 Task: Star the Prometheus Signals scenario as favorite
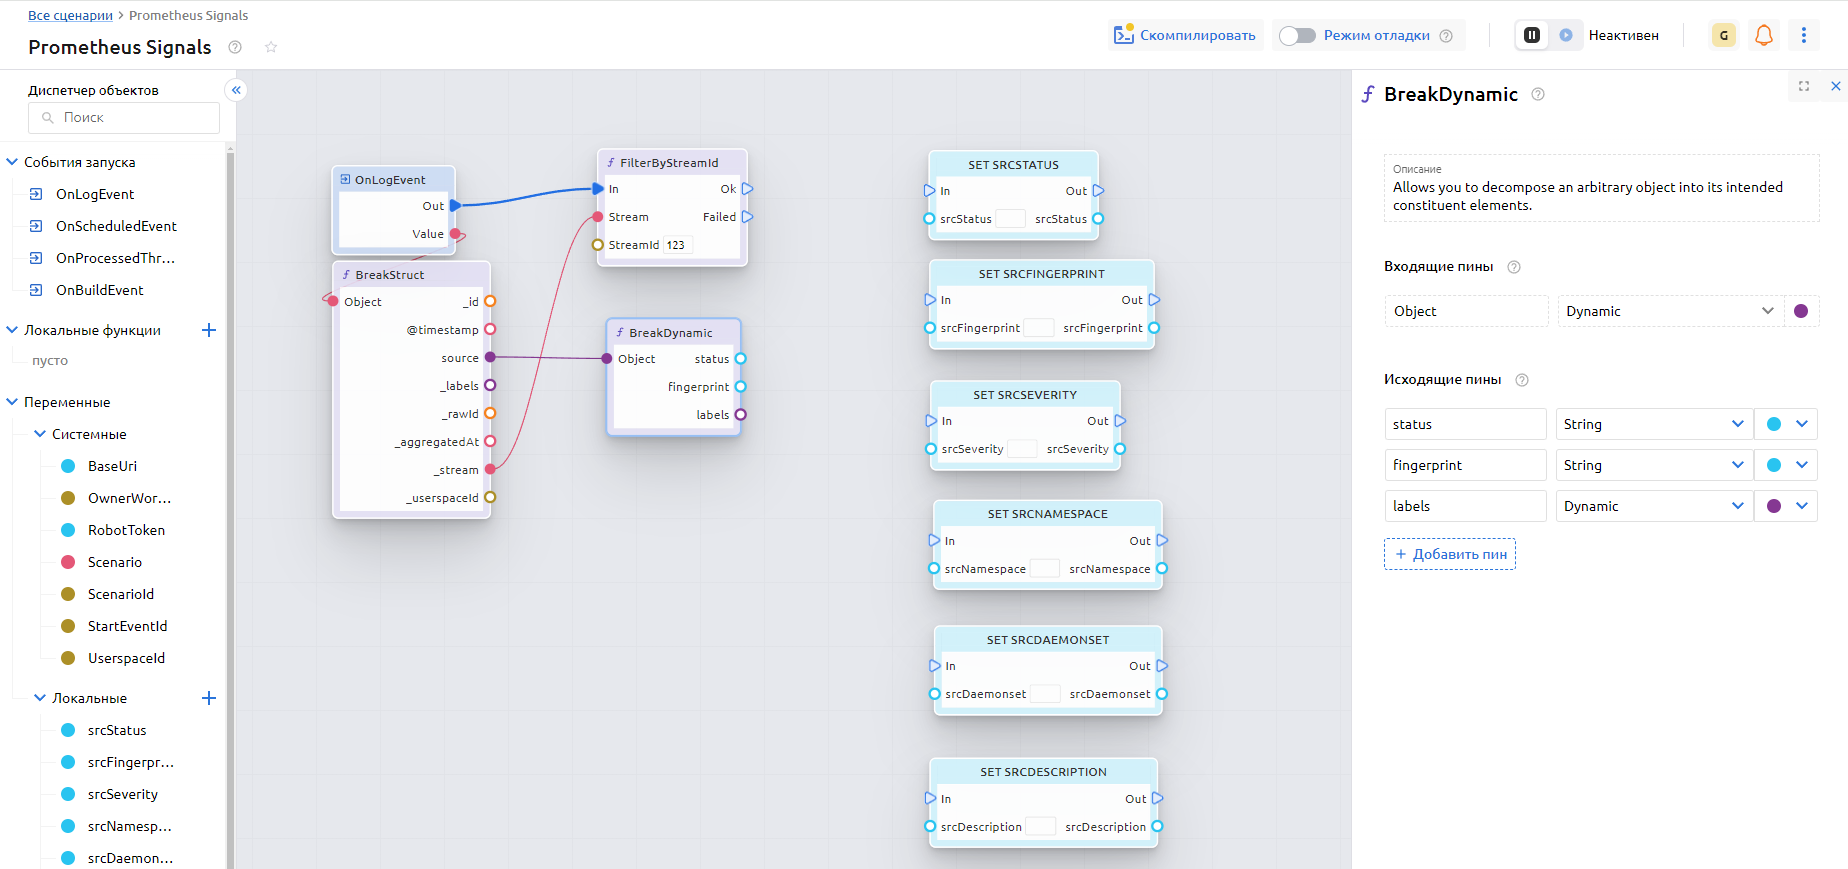(270, 47)
